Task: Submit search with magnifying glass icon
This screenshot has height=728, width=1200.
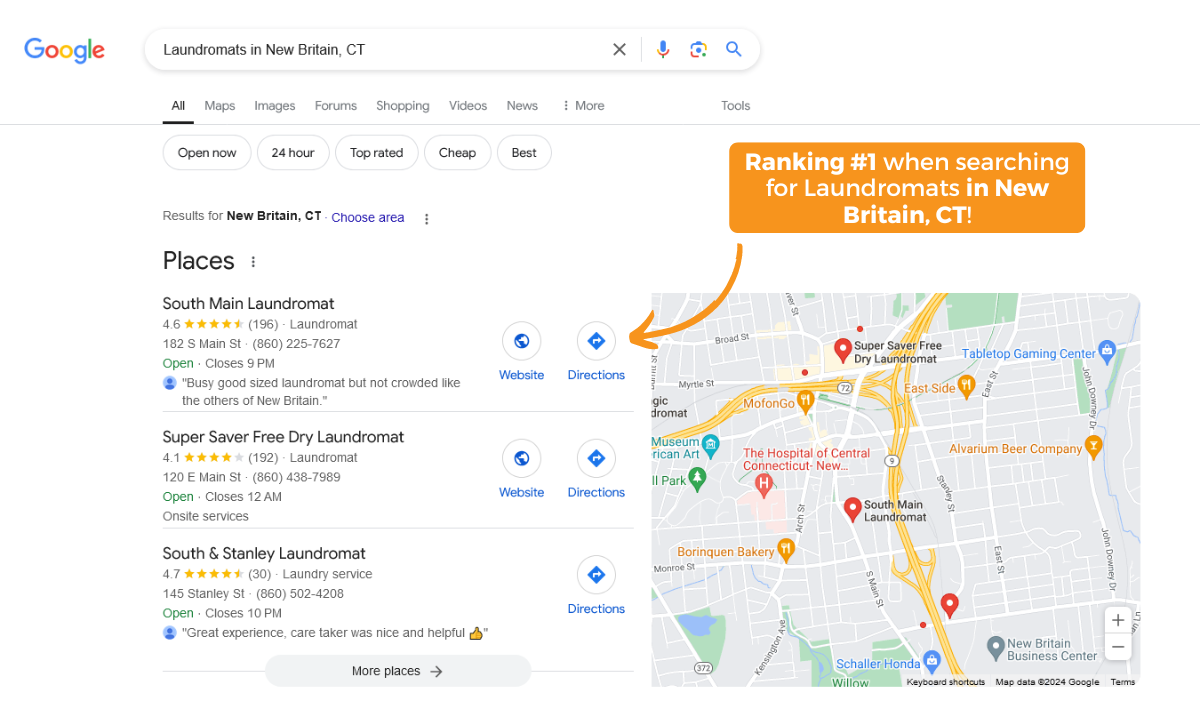Action: pyautogui.click(x=734, y=49)
